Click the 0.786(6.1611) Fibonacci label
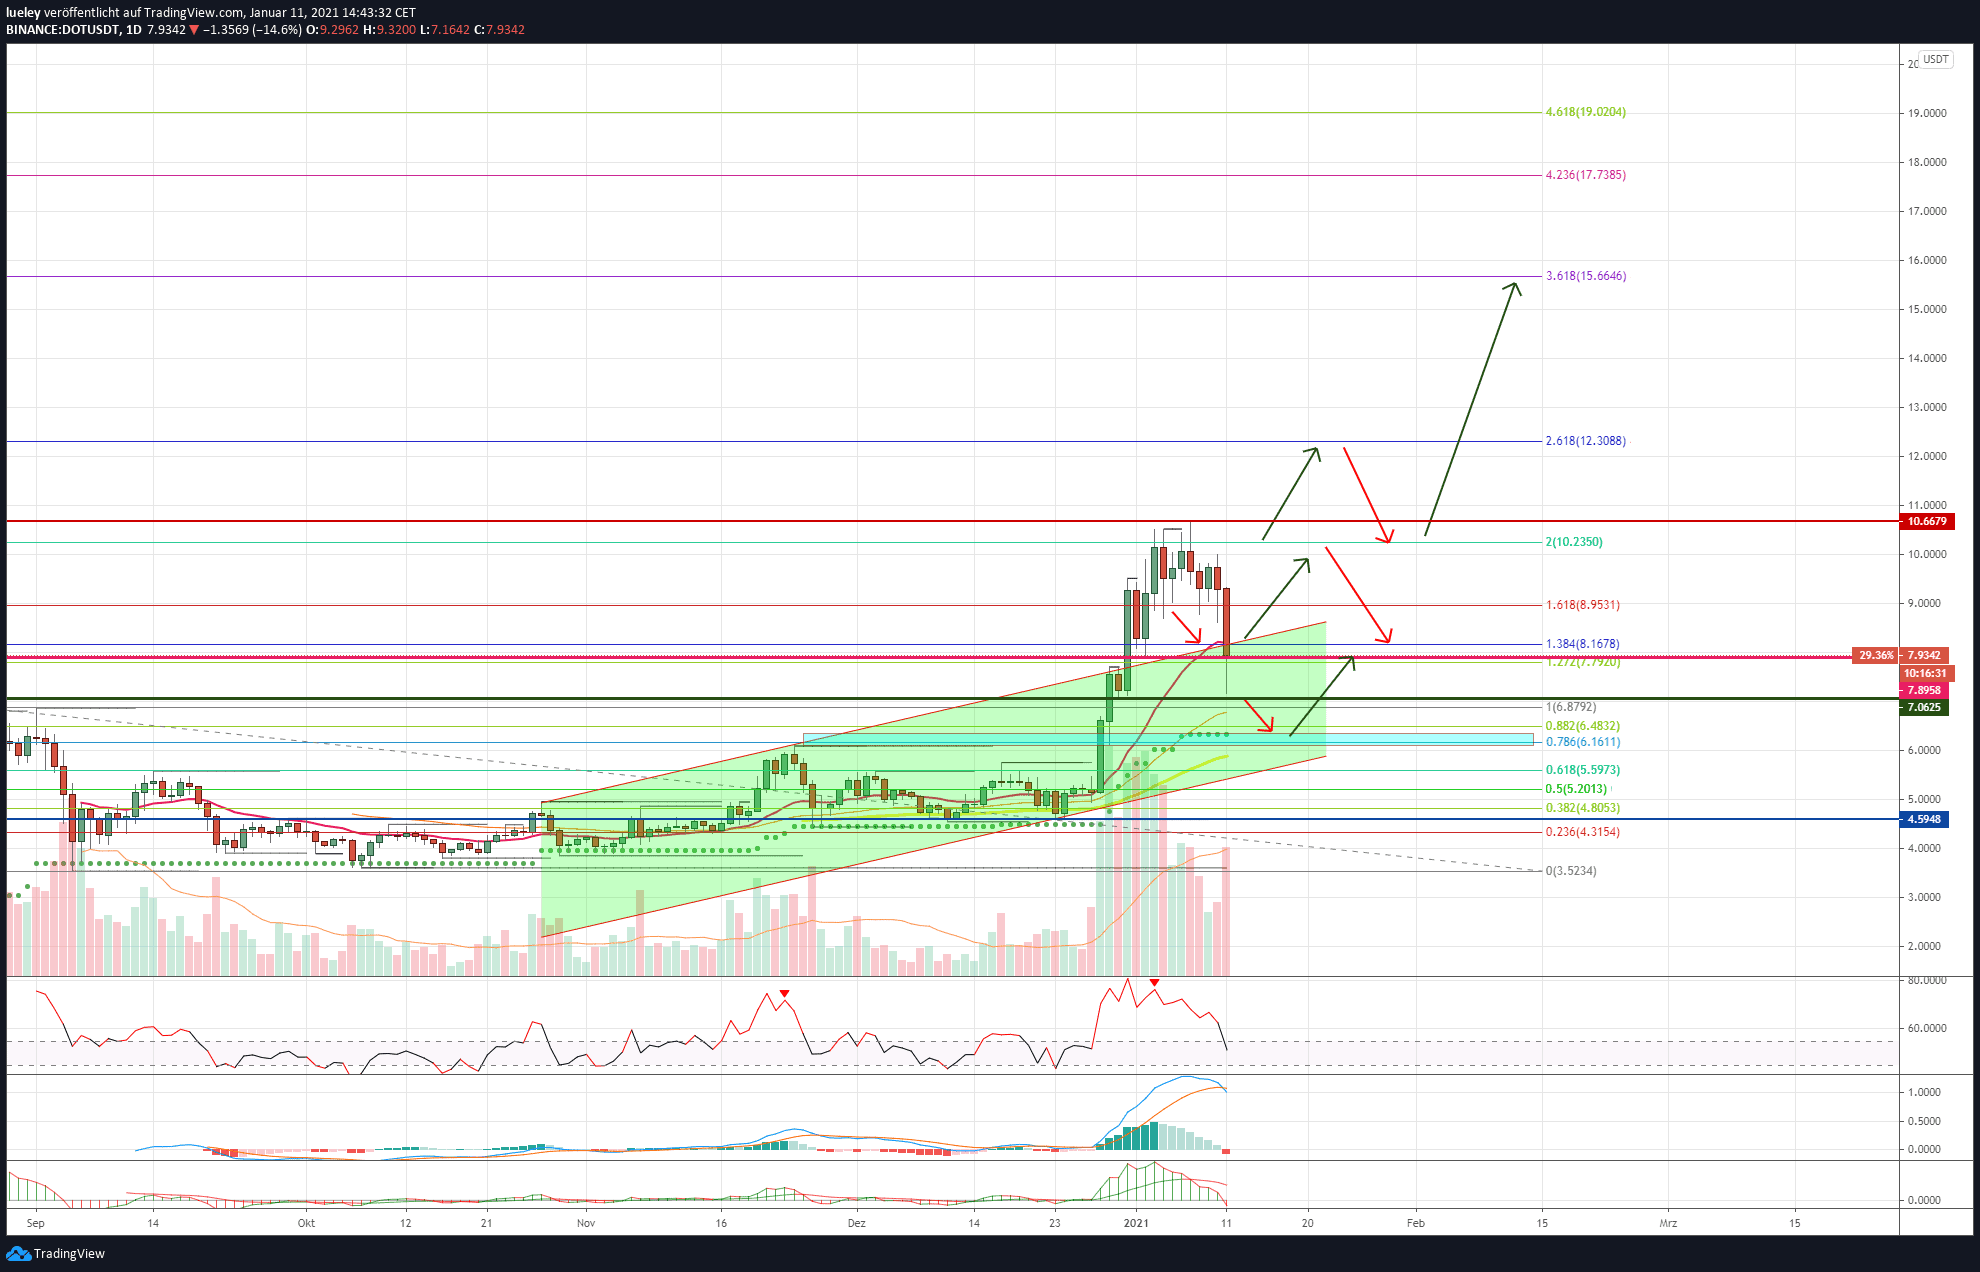Viewport: 1980px width, 1272px height. 1582,742
